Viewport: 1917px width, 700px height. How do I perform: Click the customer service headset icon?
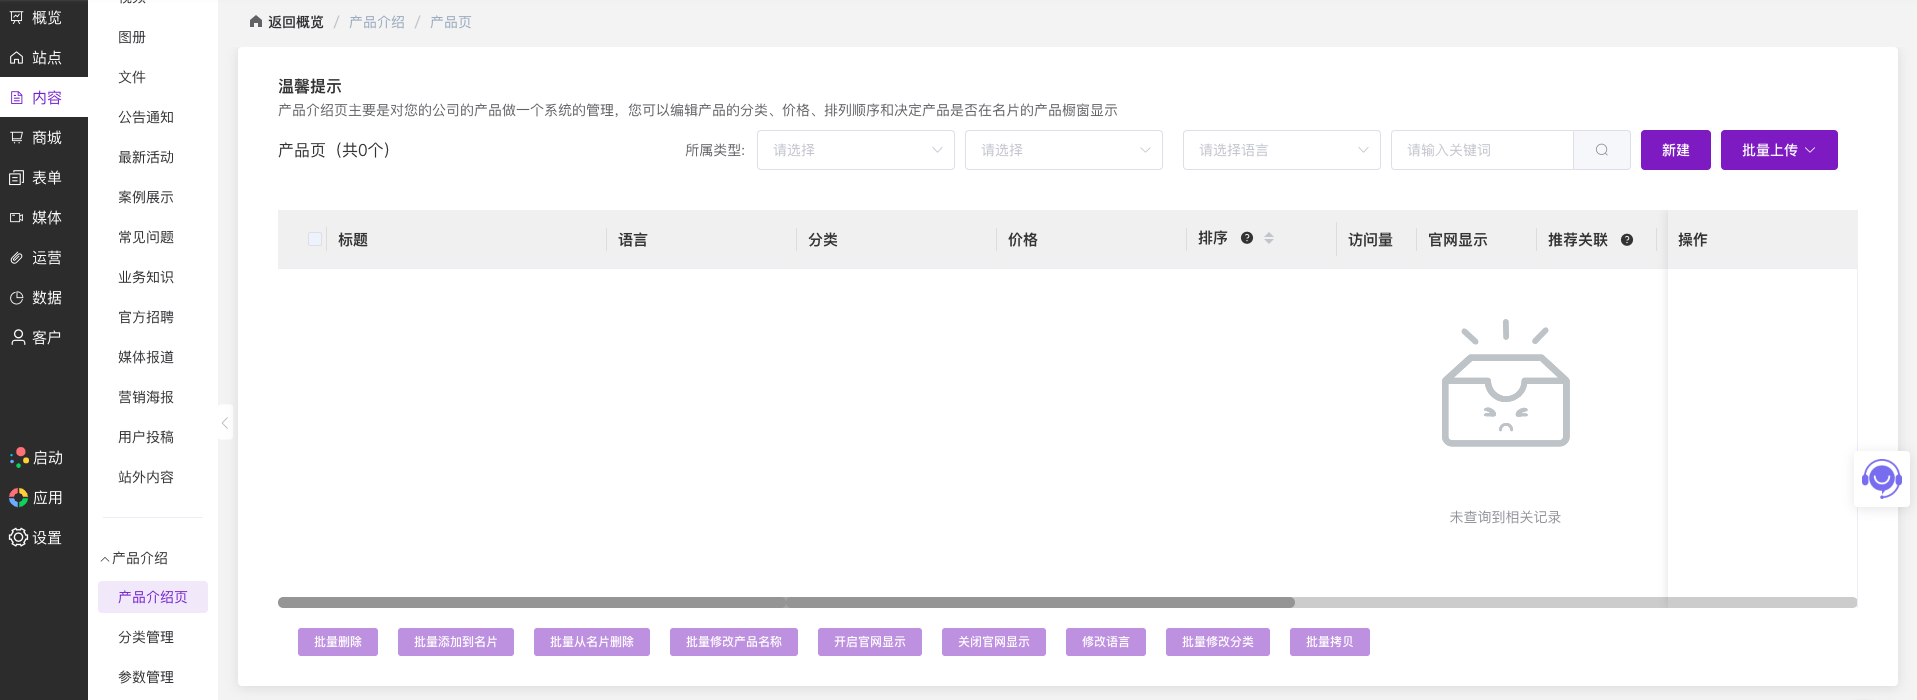pyautogui.click(x=1881, y=479)
